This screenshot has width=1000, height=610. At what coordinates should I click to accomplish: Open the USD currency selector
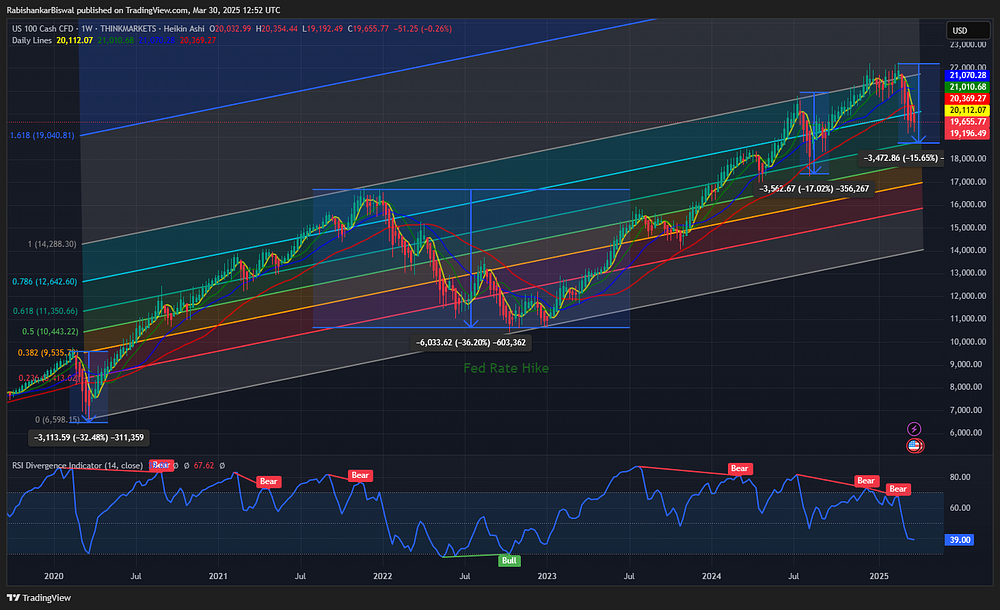pos(959,30)
